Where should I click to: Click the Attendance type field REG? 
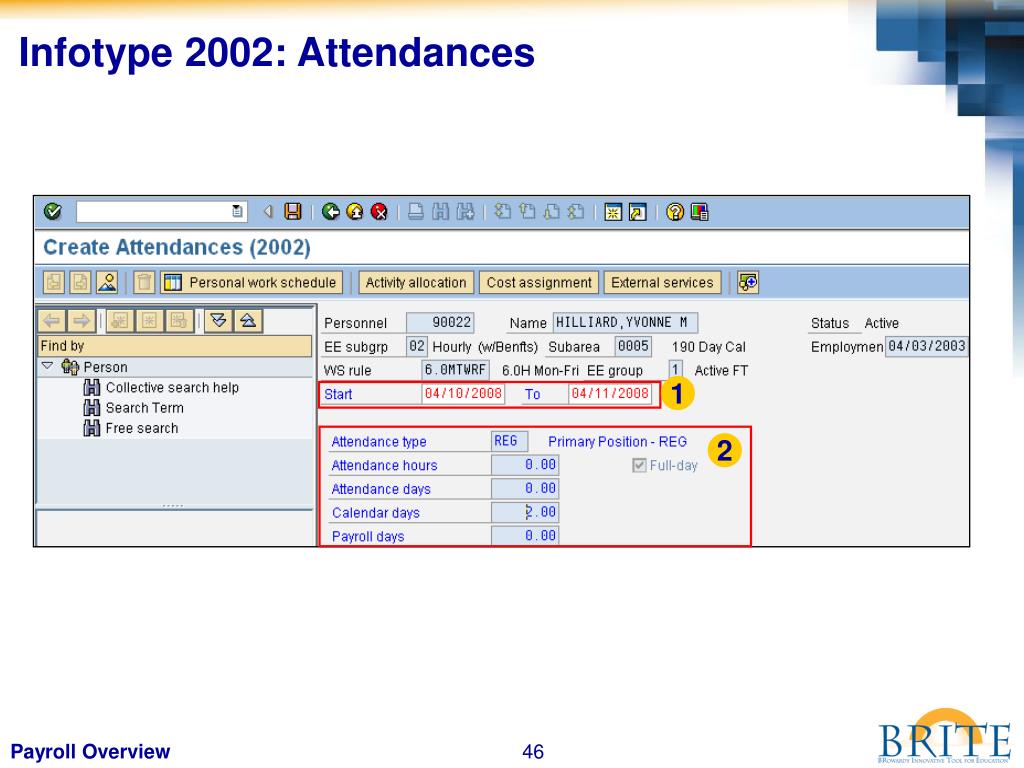point(509,441)
